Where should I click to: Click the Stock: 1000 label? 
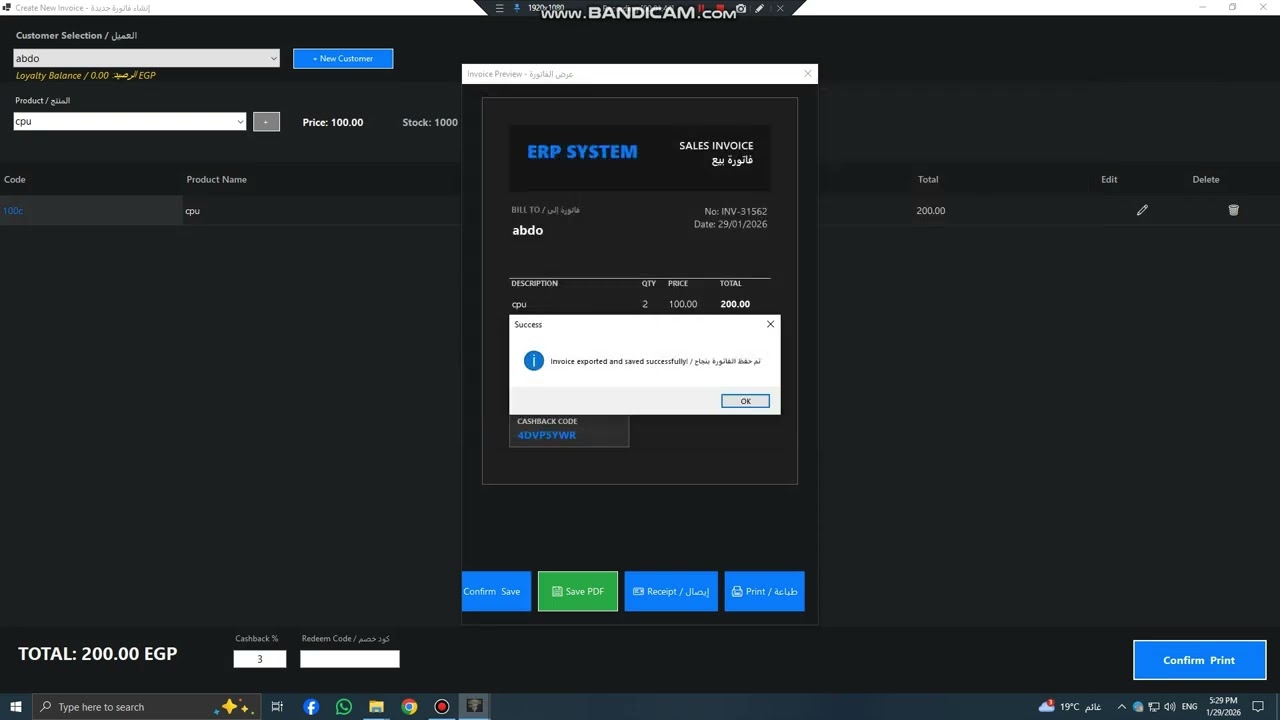(430, 122)
